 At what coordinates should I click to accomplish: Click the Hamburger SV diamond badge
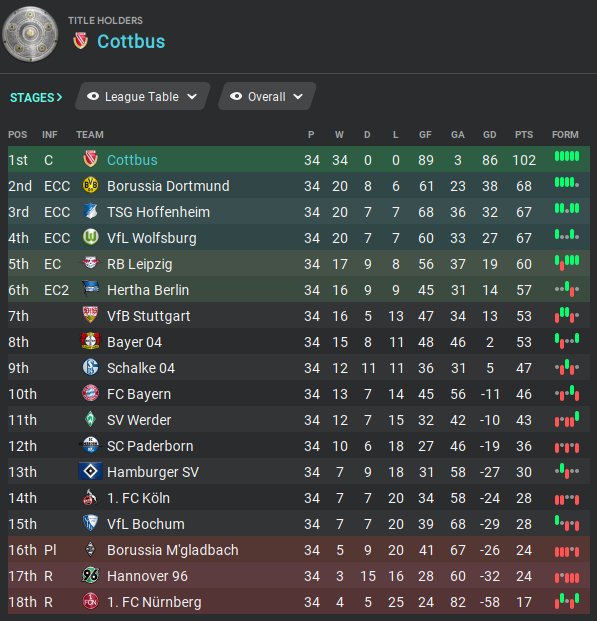tap(90, 471)
